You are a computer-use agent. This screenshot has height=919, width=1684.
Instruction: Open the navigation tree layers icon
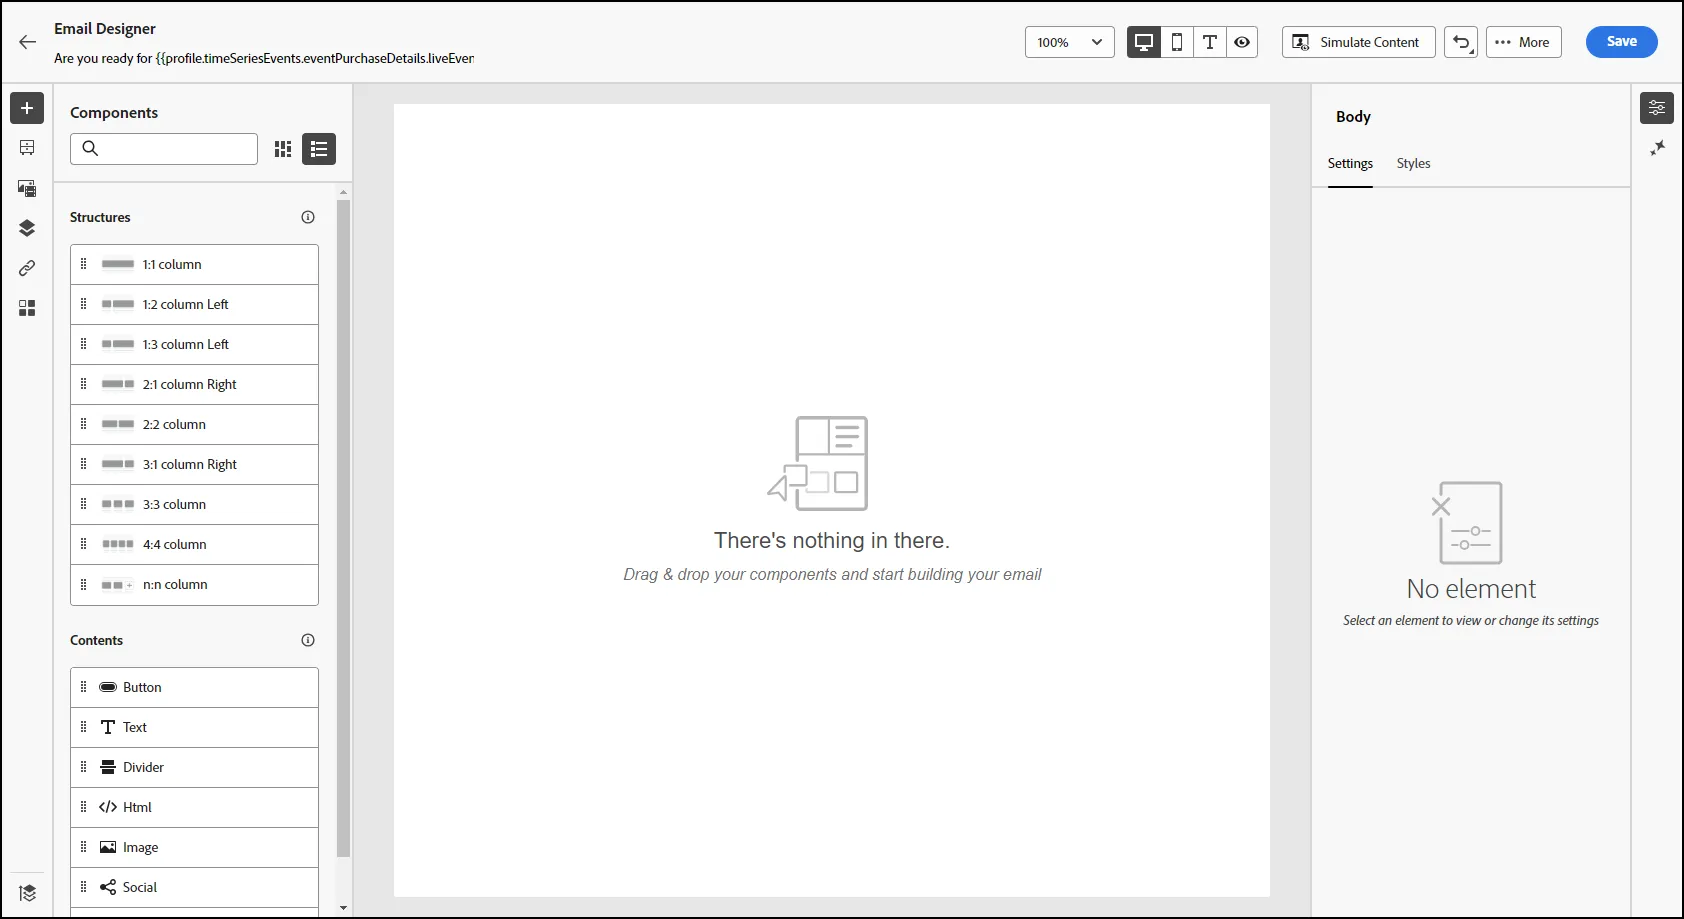tap(27, 228)
